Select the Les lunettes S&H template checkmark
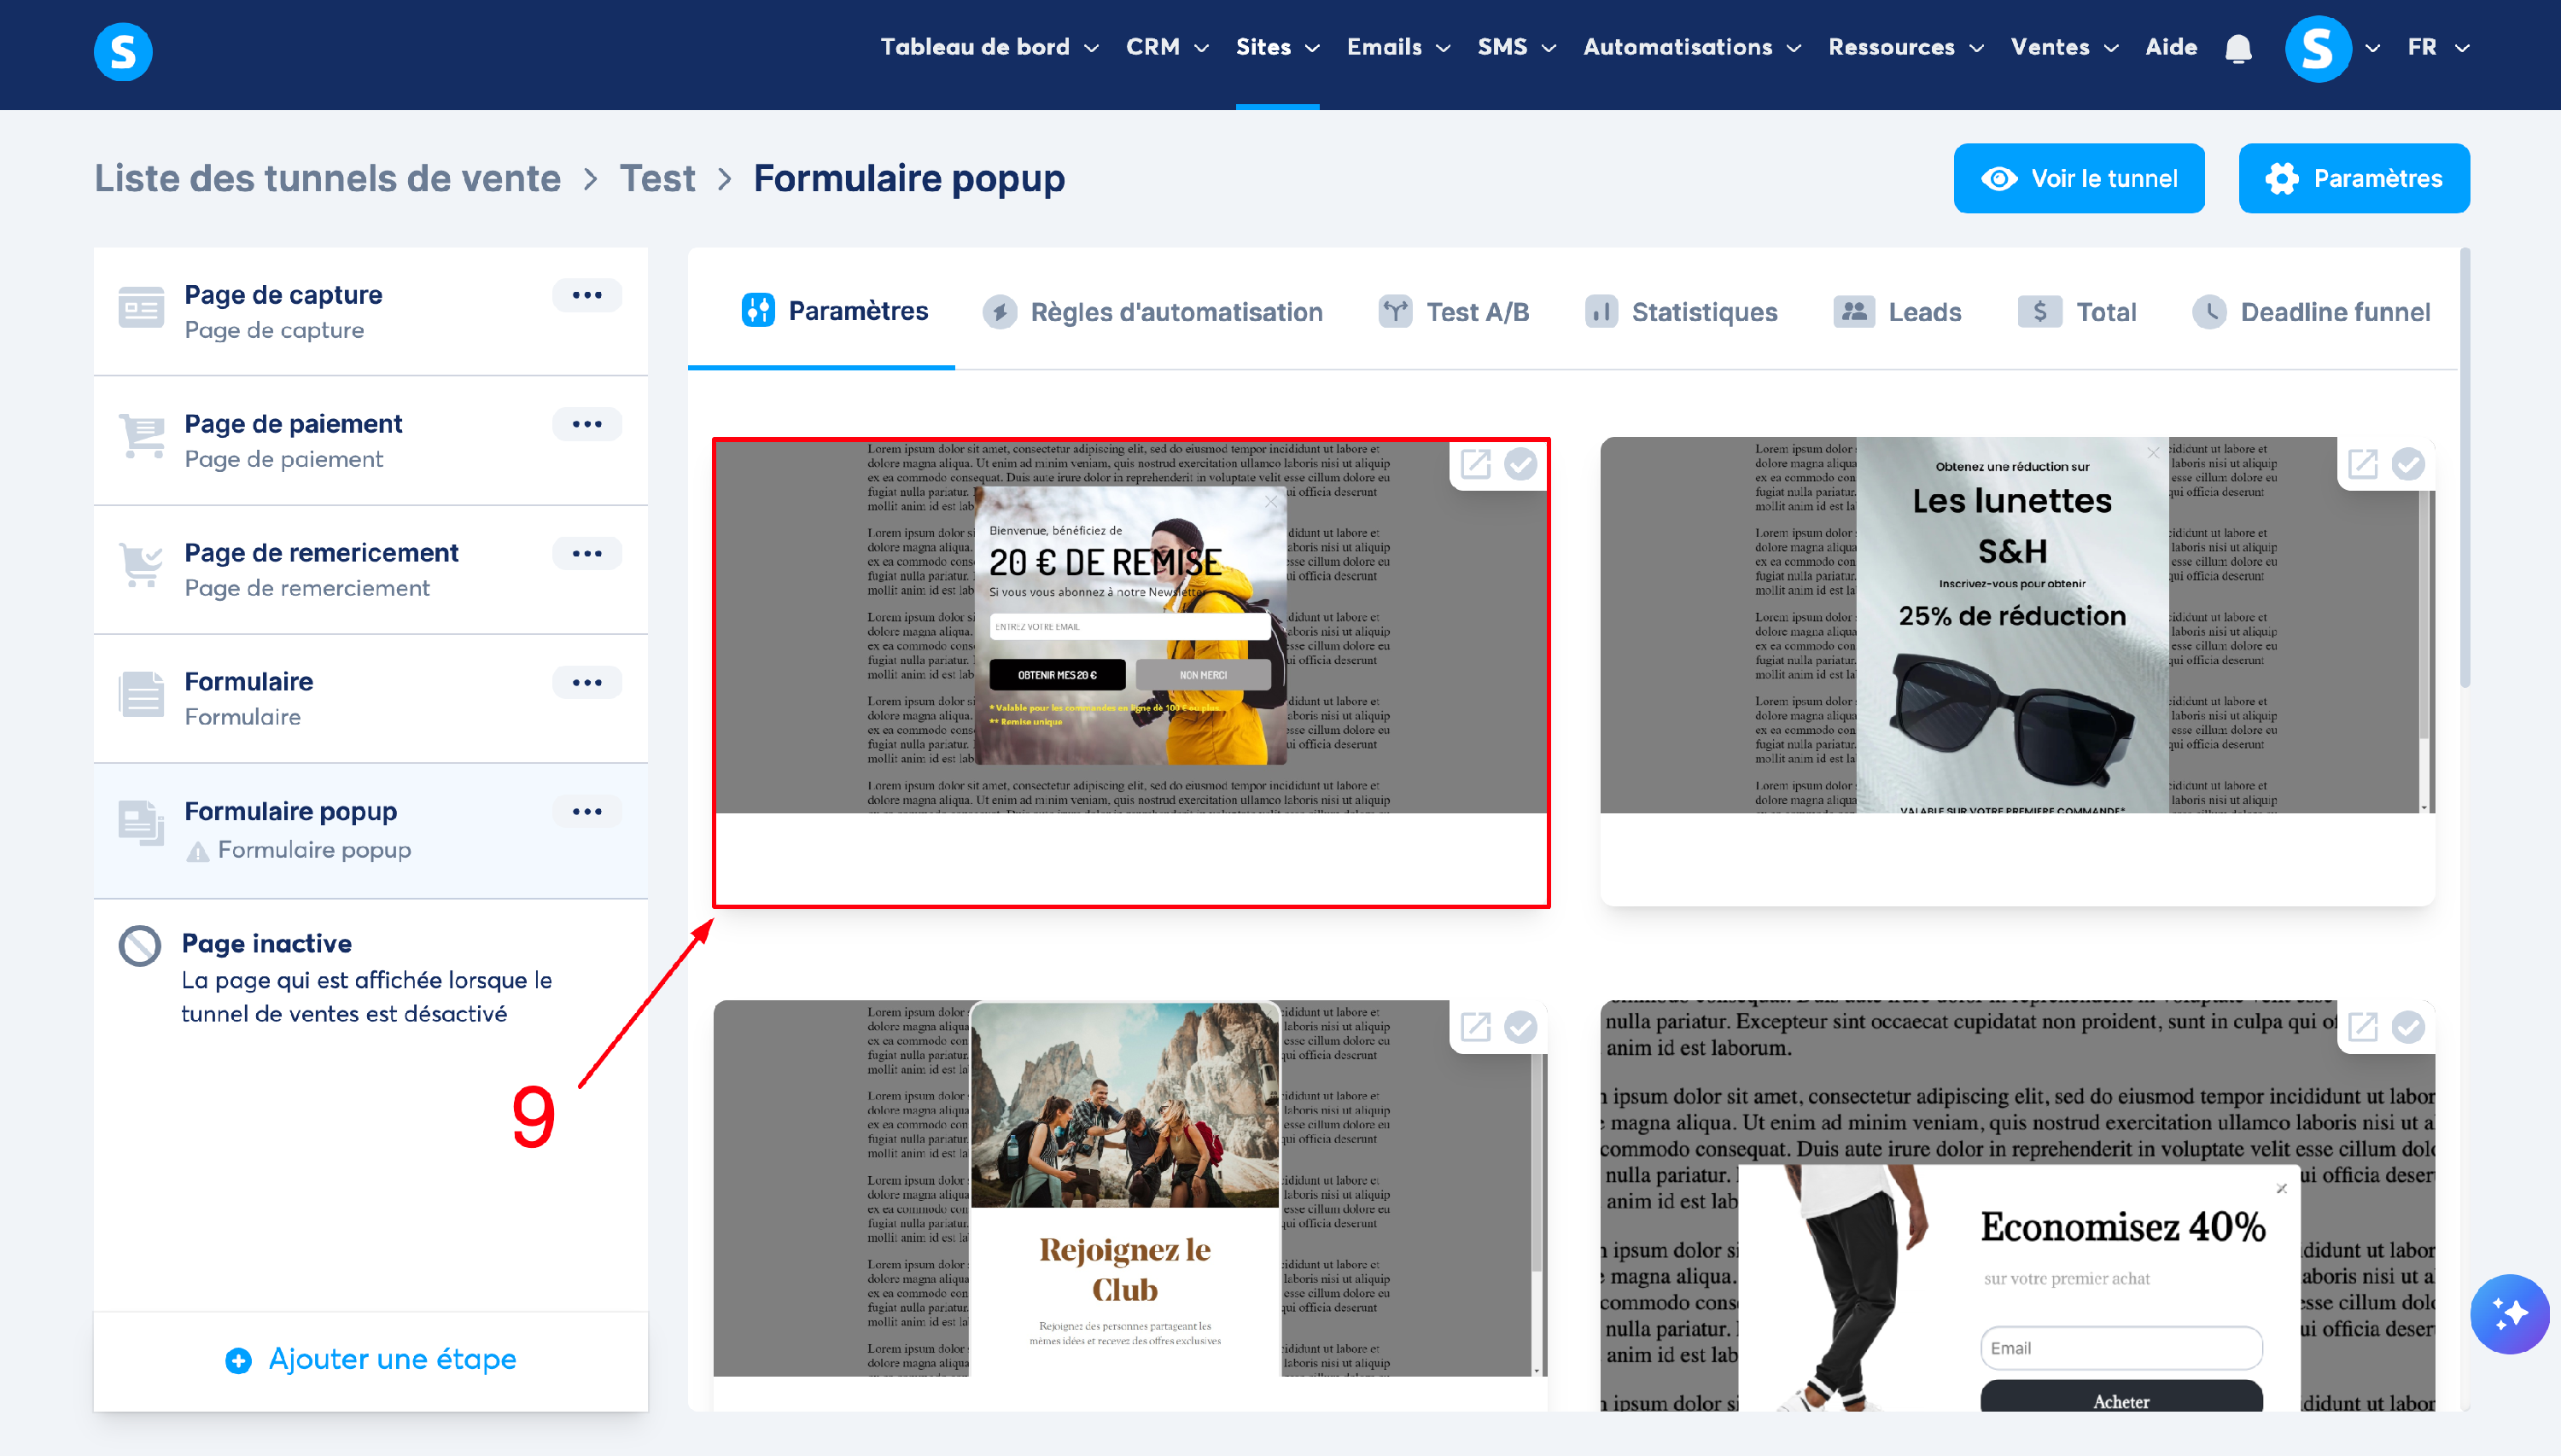Viewport: 2561px width, 1456px height. click(x=2408, y=464)
